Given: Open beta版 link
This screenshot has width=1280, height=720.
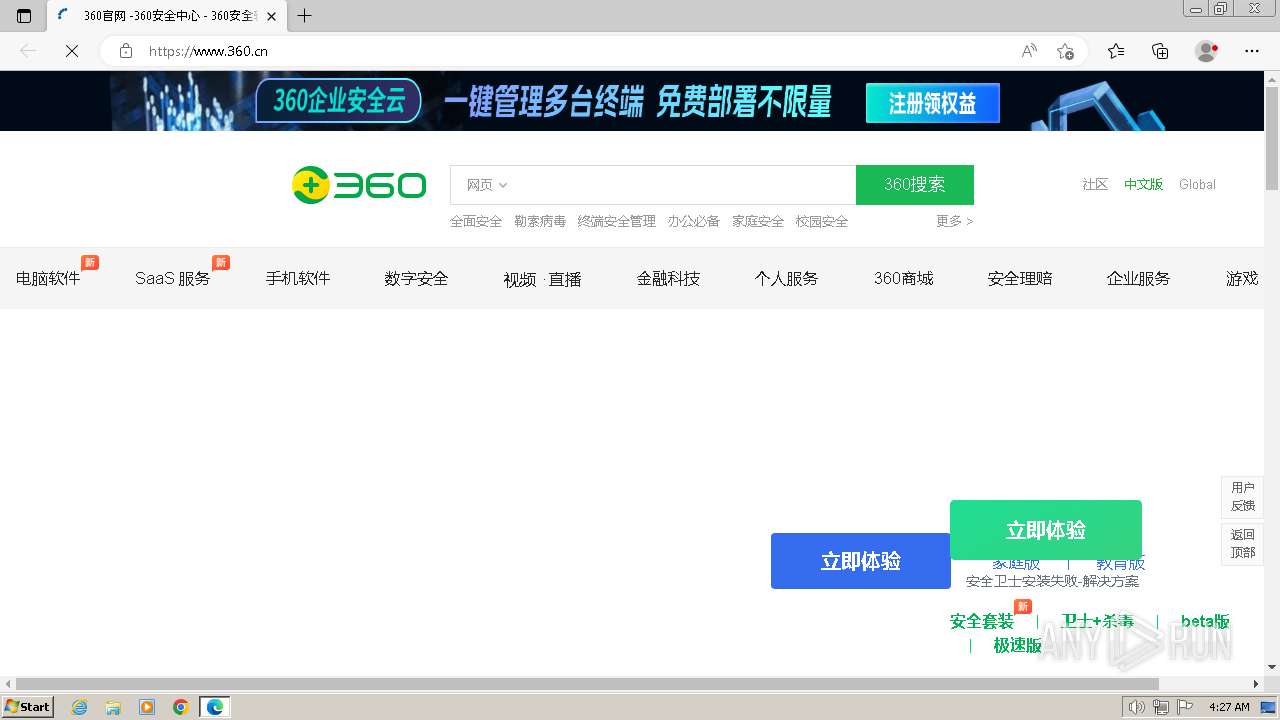Looking at the screenshot, I should [x=1205, y=622].
